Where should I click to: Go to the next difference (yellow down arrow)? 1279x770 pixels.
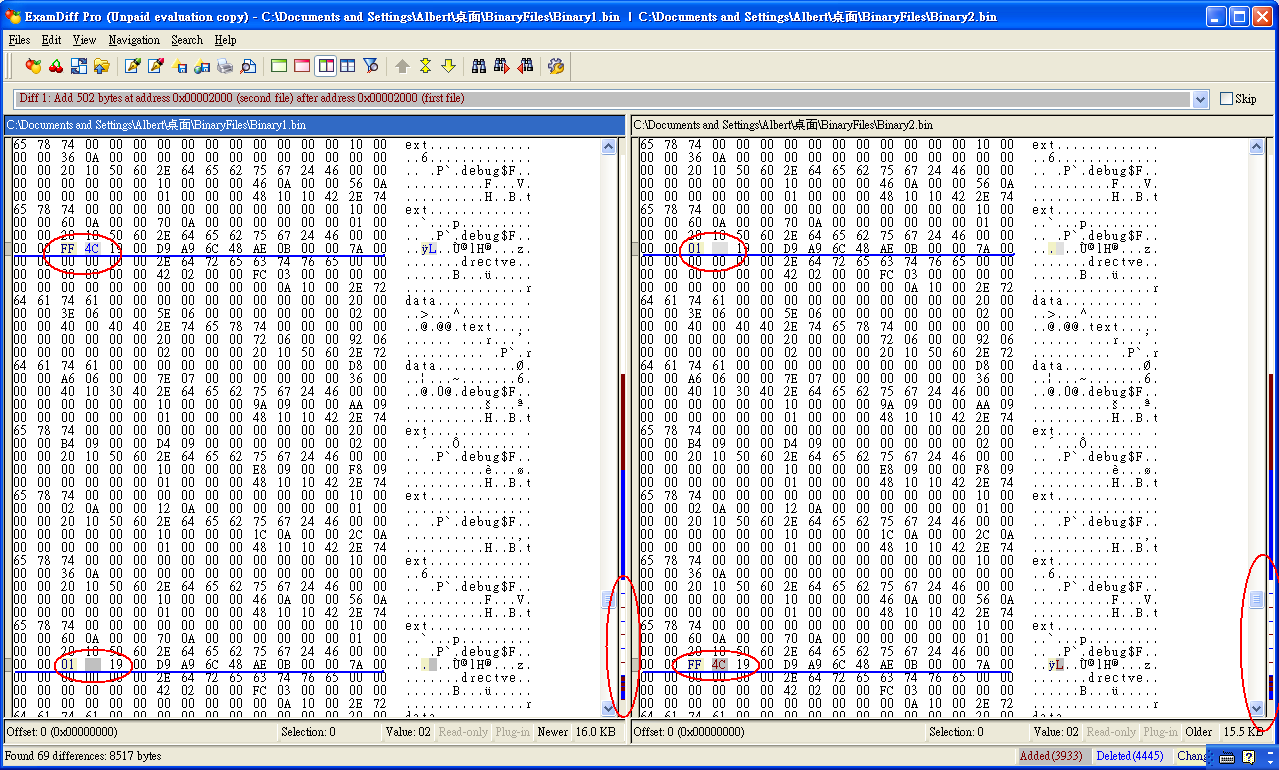point(448,66)
